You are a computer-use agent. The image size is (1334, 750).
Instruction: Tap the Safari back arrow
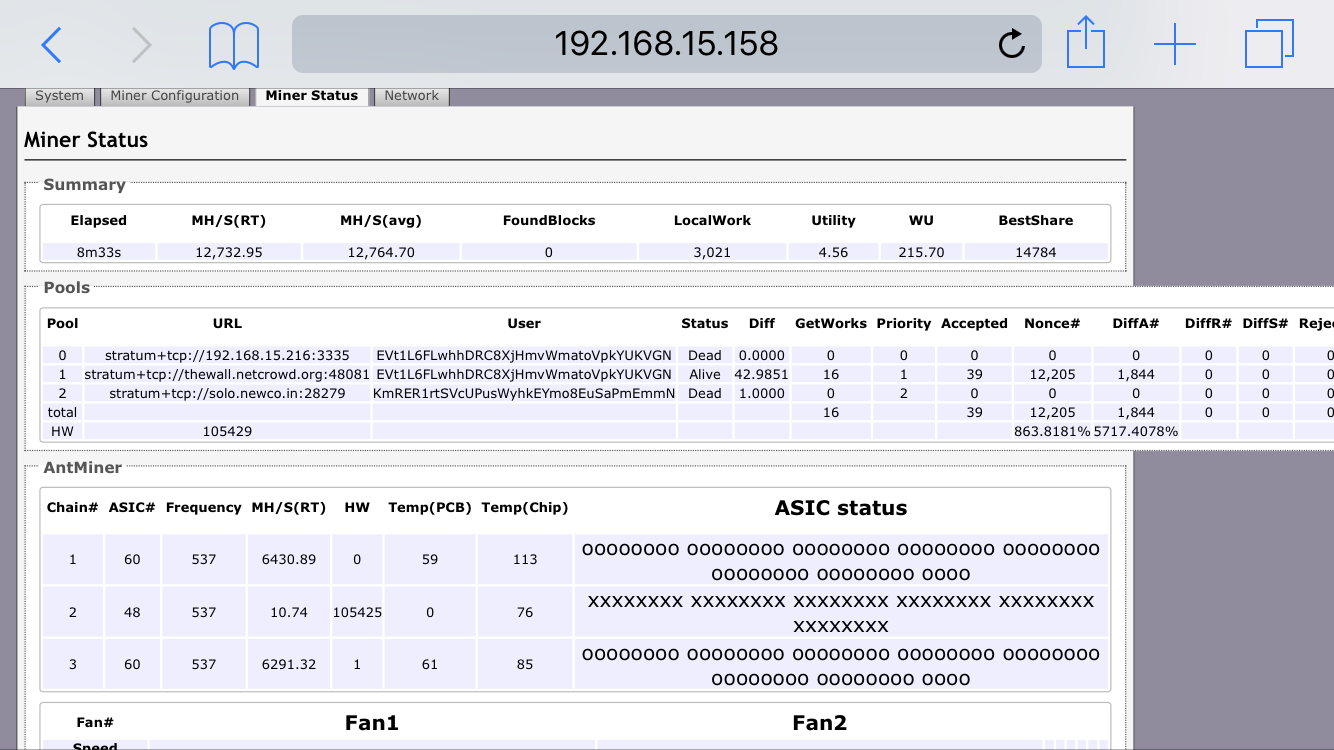click(x=52, y=45)
